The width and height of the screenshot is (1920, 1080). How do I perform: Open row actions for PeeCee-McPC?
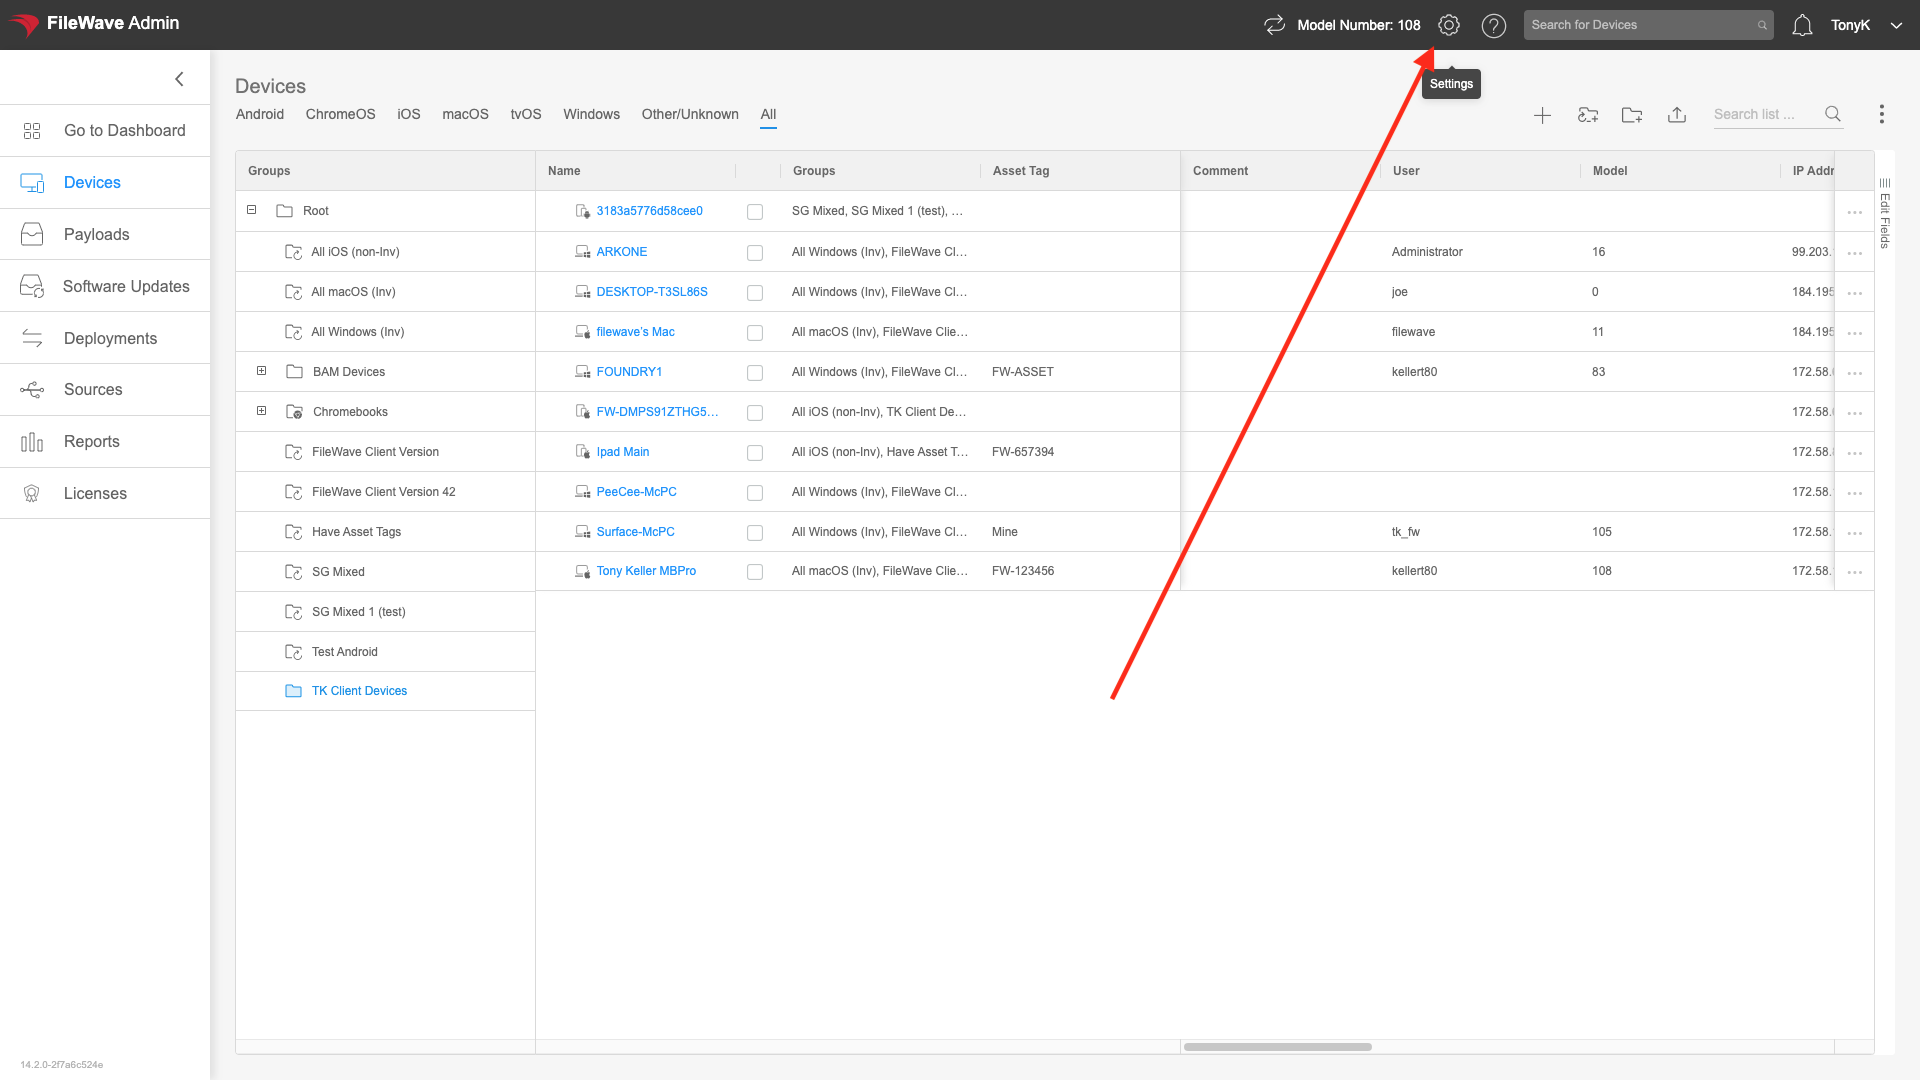pos(1855,493)
